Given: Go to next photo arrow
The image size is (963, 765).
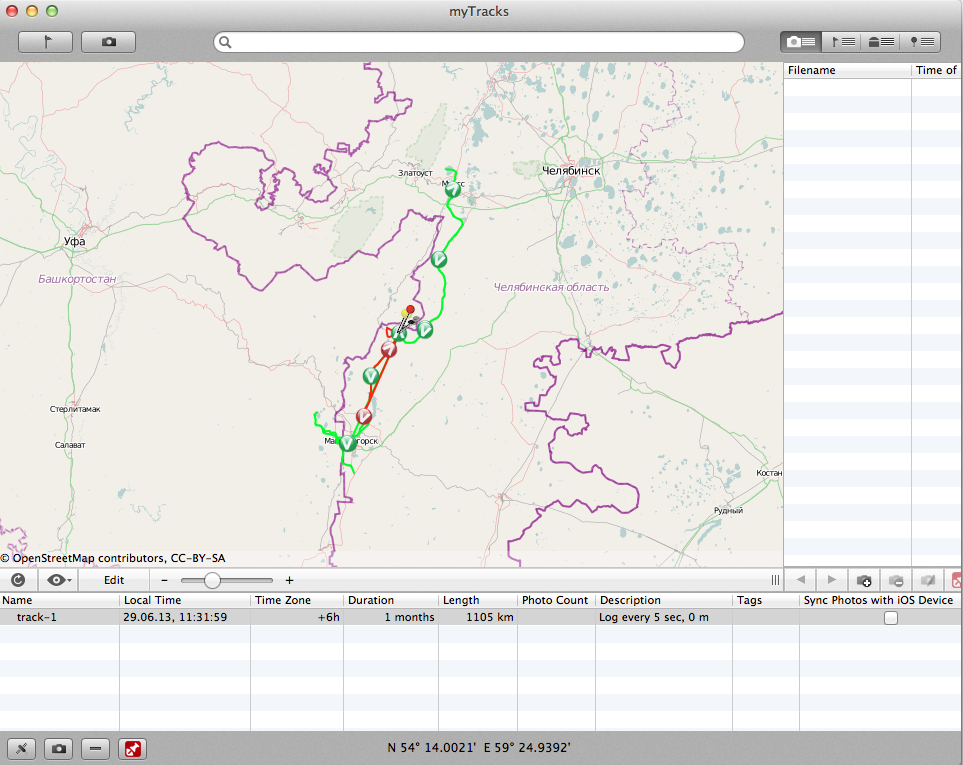Looking at the screenshot, I should click(x=832, y=580).
